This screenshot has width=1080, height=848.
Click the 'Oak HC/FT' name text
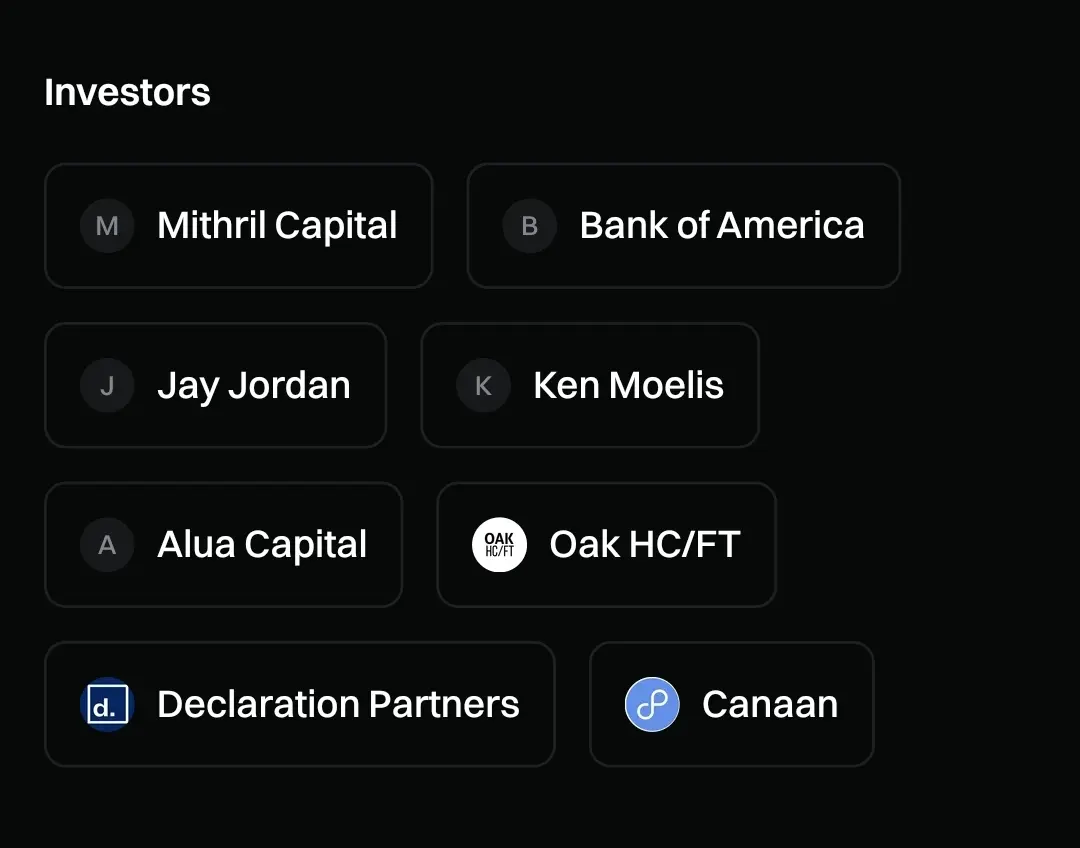[x=644, y=545]
